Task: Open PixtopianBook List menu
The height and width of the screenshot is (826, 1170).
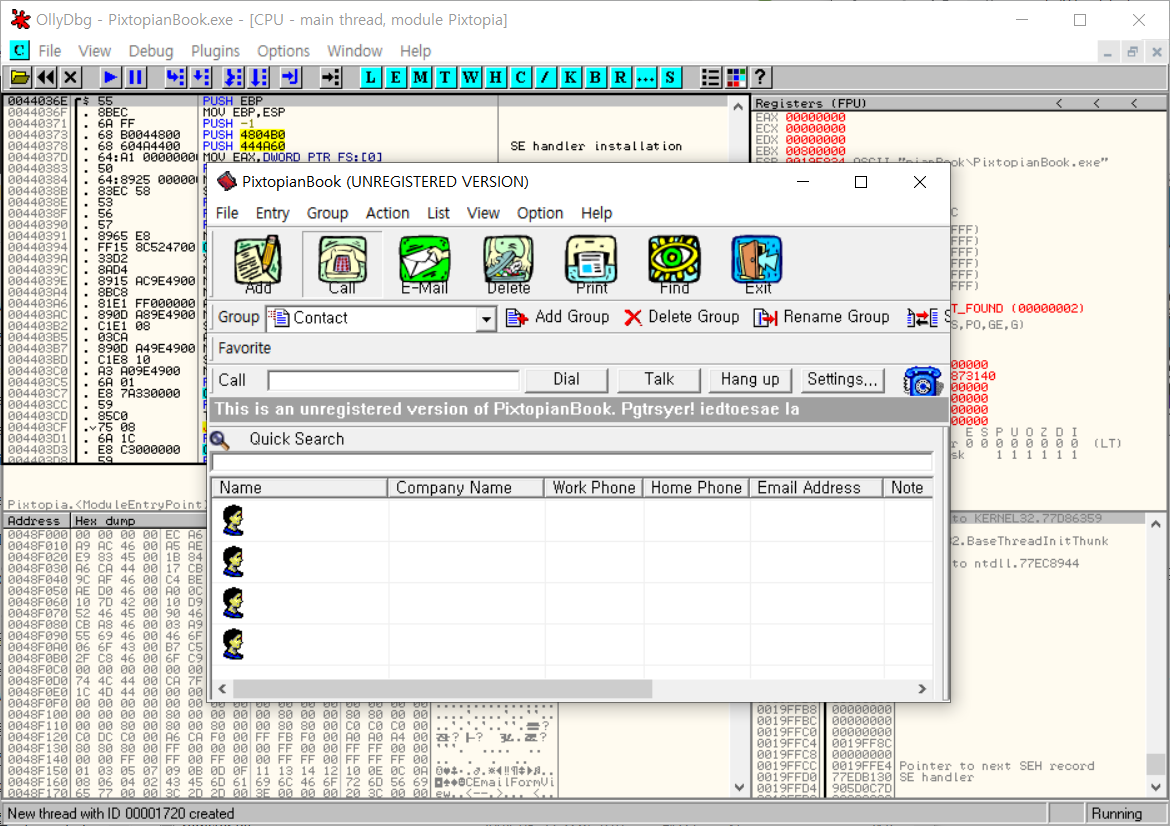Action: click(x=438, y=213)
